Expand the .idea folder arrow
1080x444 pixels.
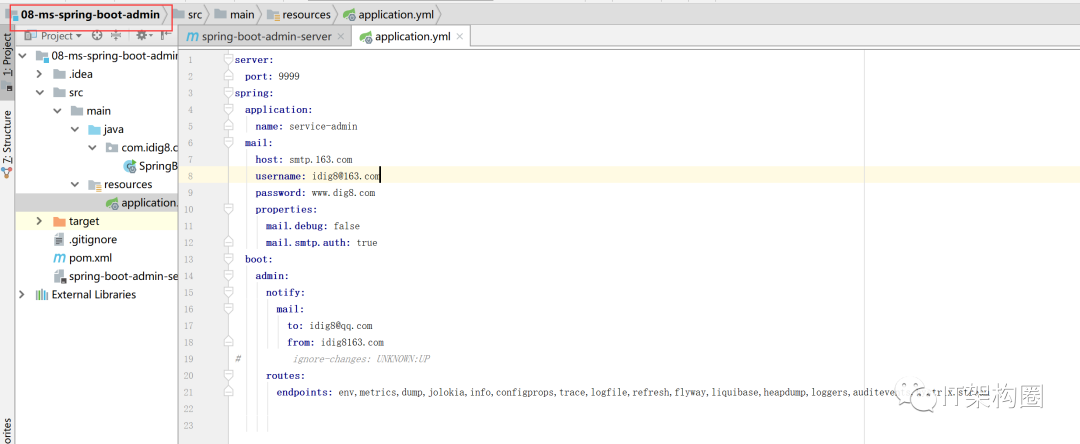point(40,74)
